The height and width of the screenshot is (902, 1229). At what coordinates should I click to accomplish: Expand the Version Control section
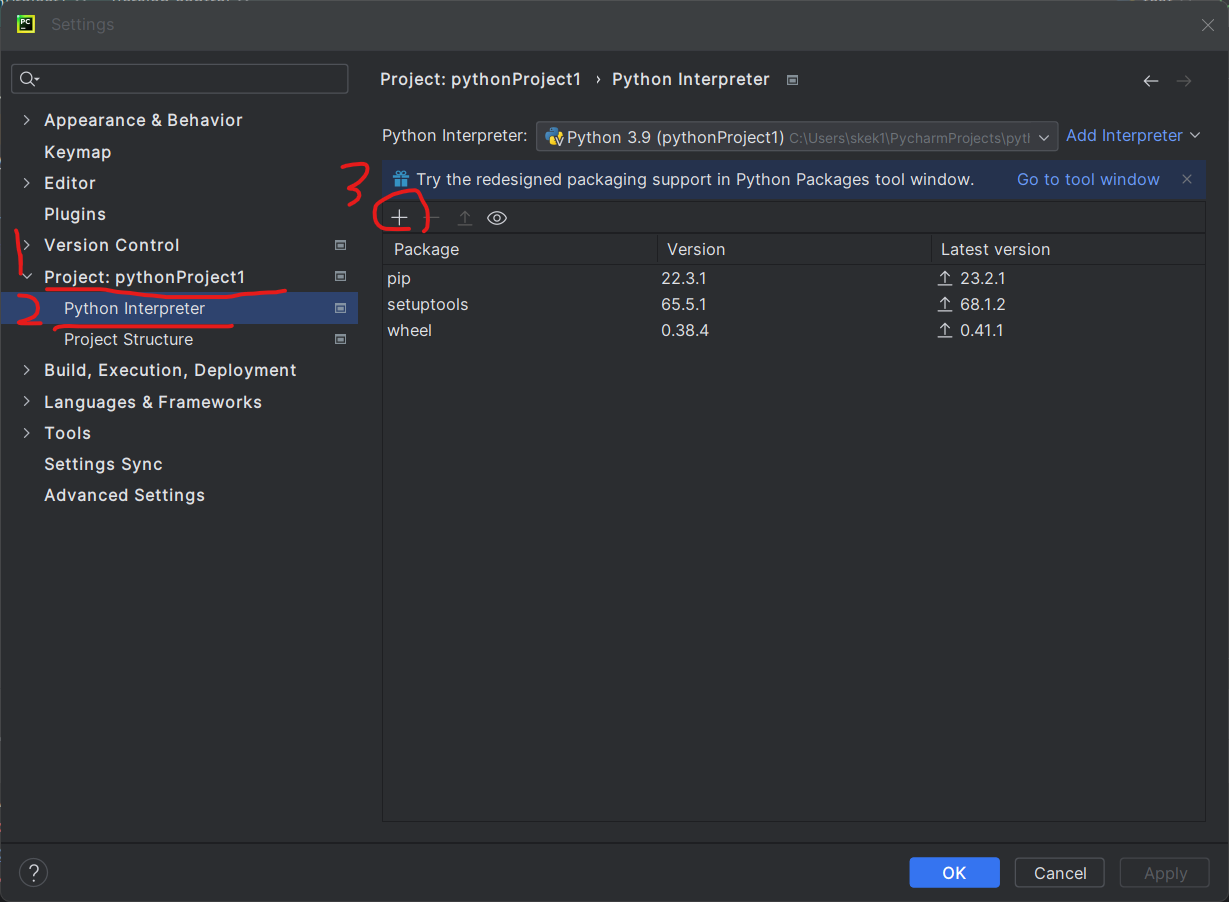click(26, 245)
